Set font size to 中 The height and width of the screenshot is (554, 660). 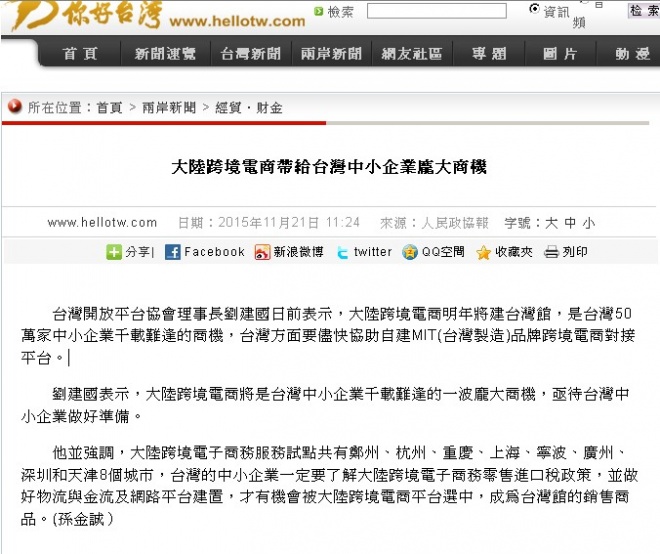(570, 223)
